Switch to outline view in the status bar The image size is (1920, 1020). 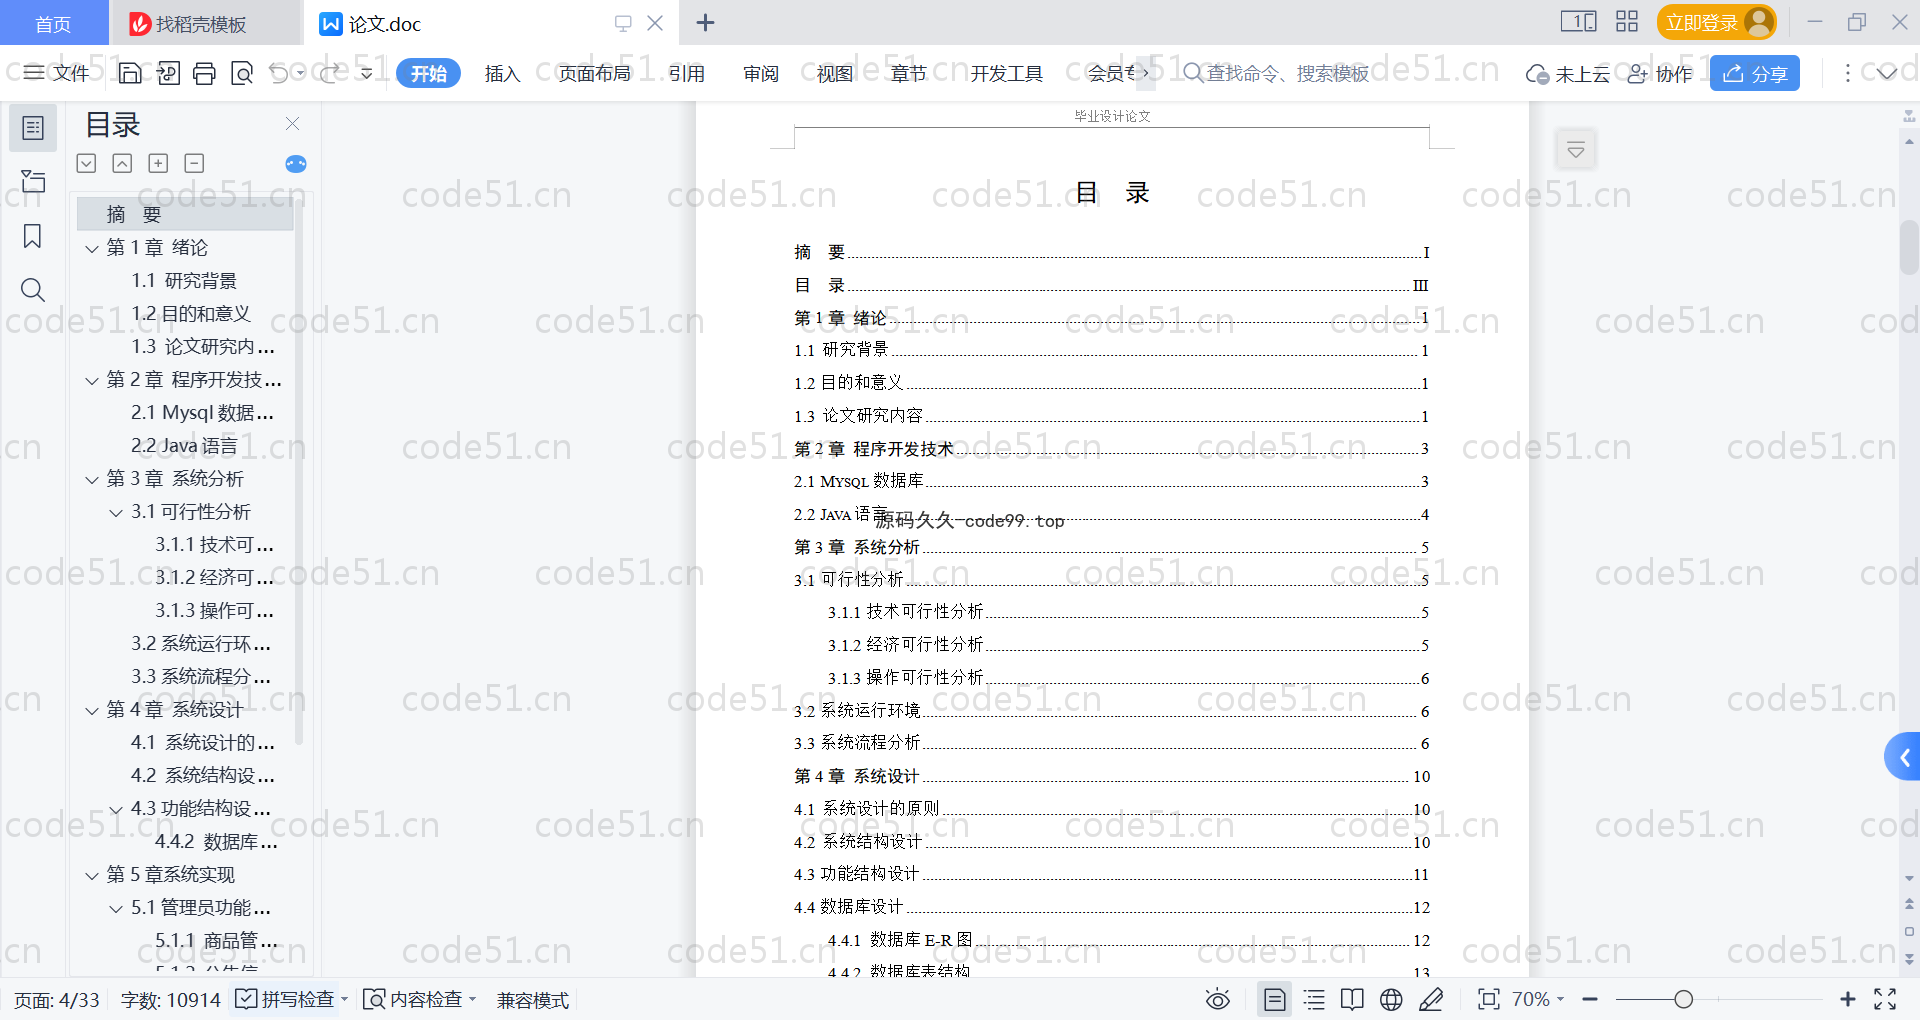(x=1314, y=999)
